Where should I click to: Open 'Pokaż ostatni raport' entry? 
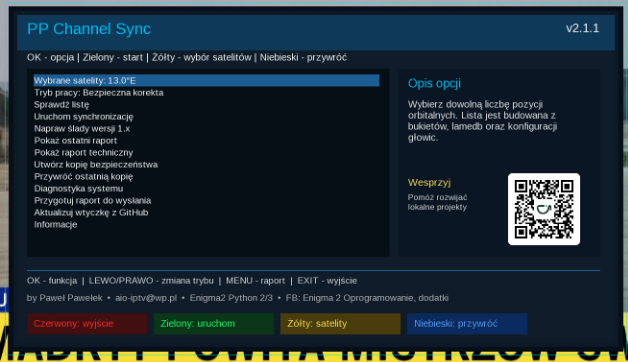click(x=75, y=141)
